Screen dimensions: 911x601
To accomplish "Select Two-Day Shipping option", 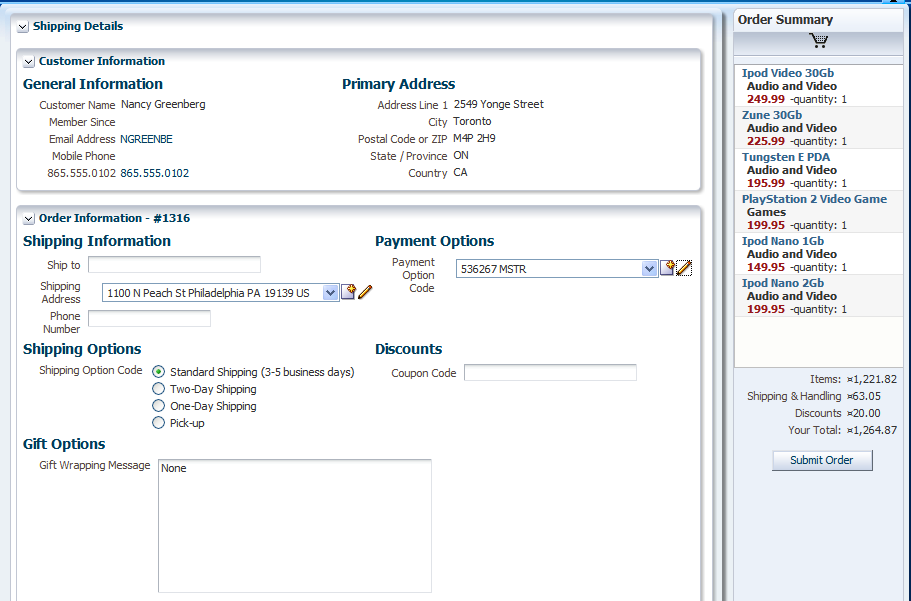I will click(158, 389).
